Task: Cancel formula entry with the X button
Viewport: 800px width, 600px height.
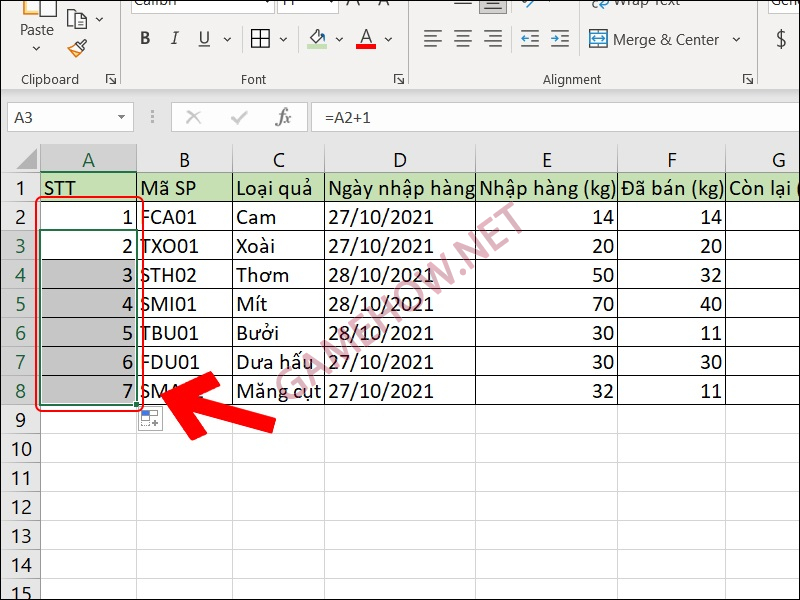Action: pos(193,116)
